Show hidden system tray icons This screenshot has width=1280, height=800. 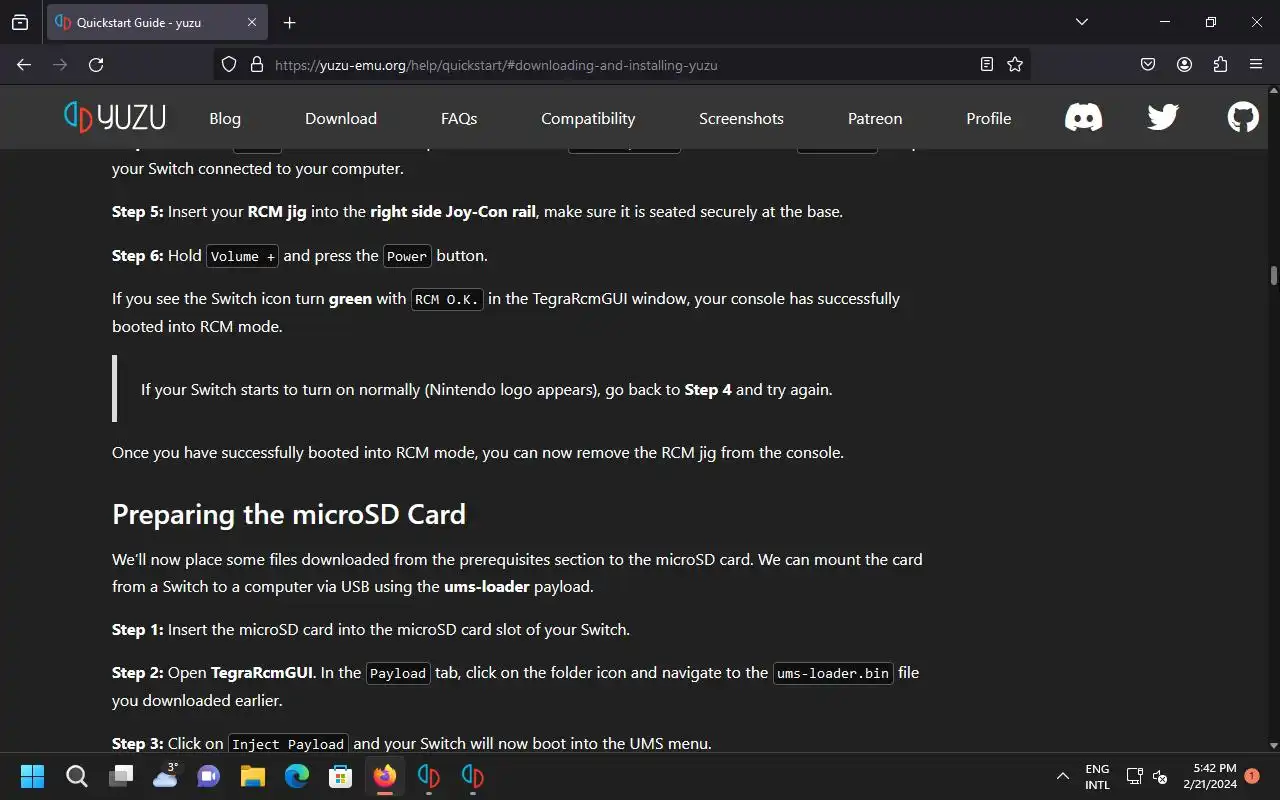(1062, 776)
